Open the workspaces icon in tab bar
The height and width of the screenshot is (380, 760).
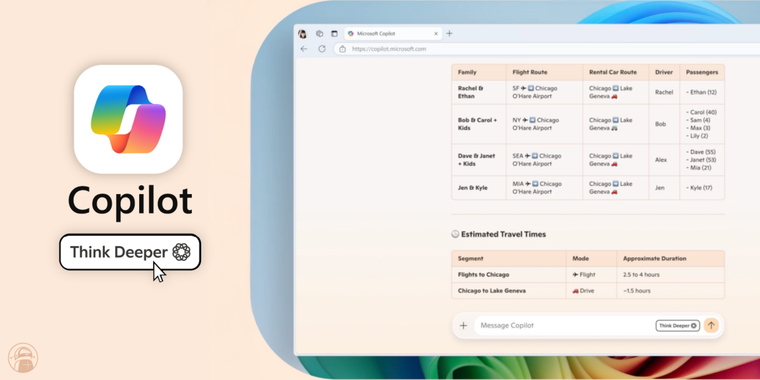pos(319,34)
